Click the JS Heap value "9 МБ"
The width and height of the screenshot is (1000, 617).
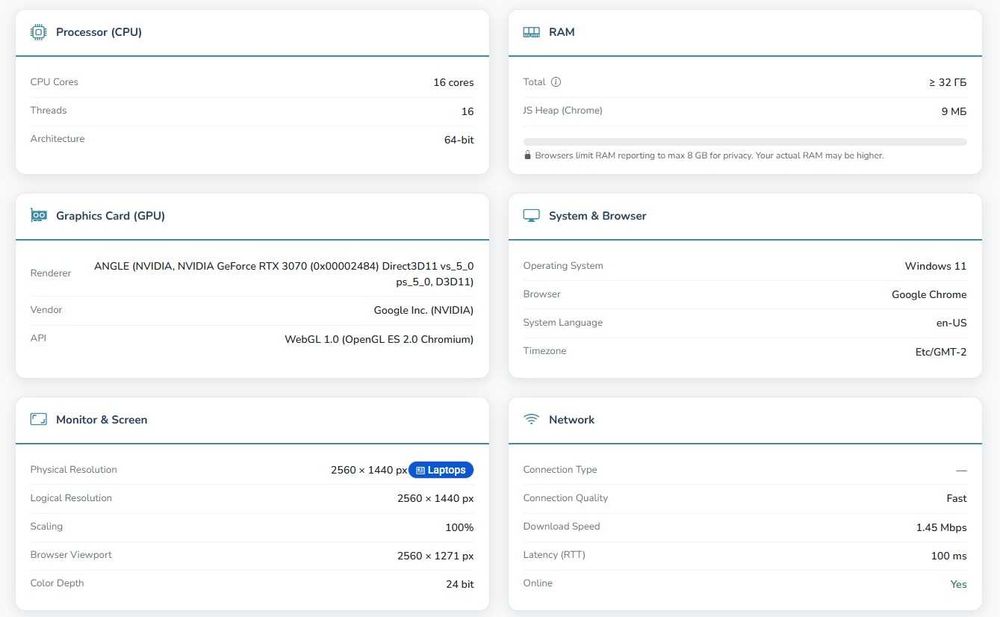tap(954, 111)
